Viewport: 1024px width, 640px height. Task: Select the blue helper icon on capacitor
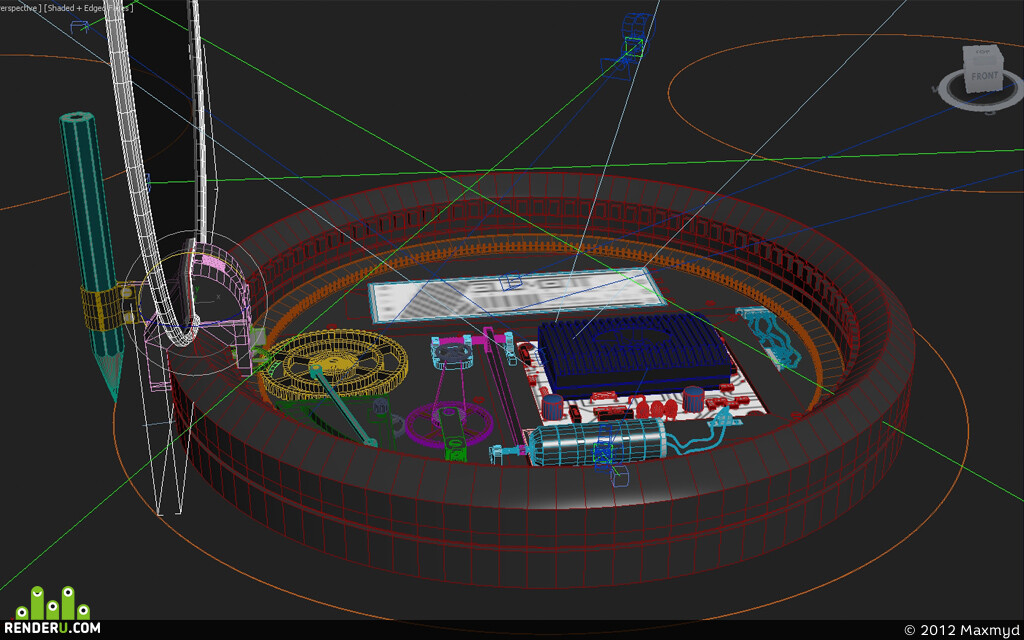tap(604, 449)
